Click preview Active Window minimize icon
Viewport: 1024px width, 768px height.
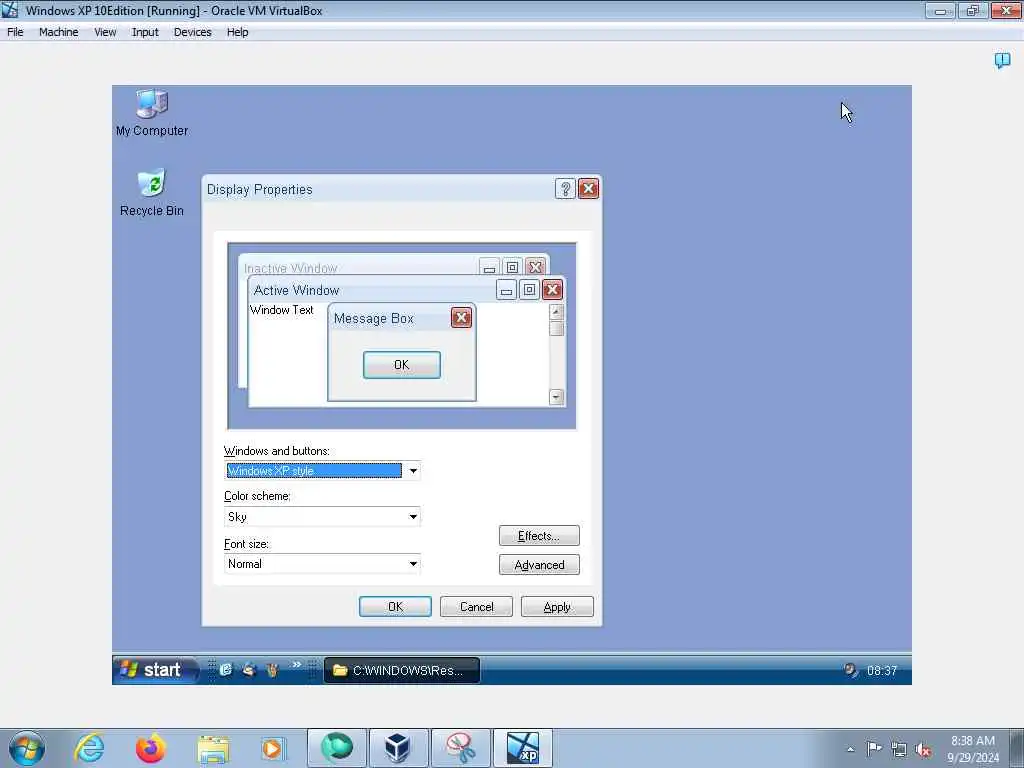[x=506, y=289]
